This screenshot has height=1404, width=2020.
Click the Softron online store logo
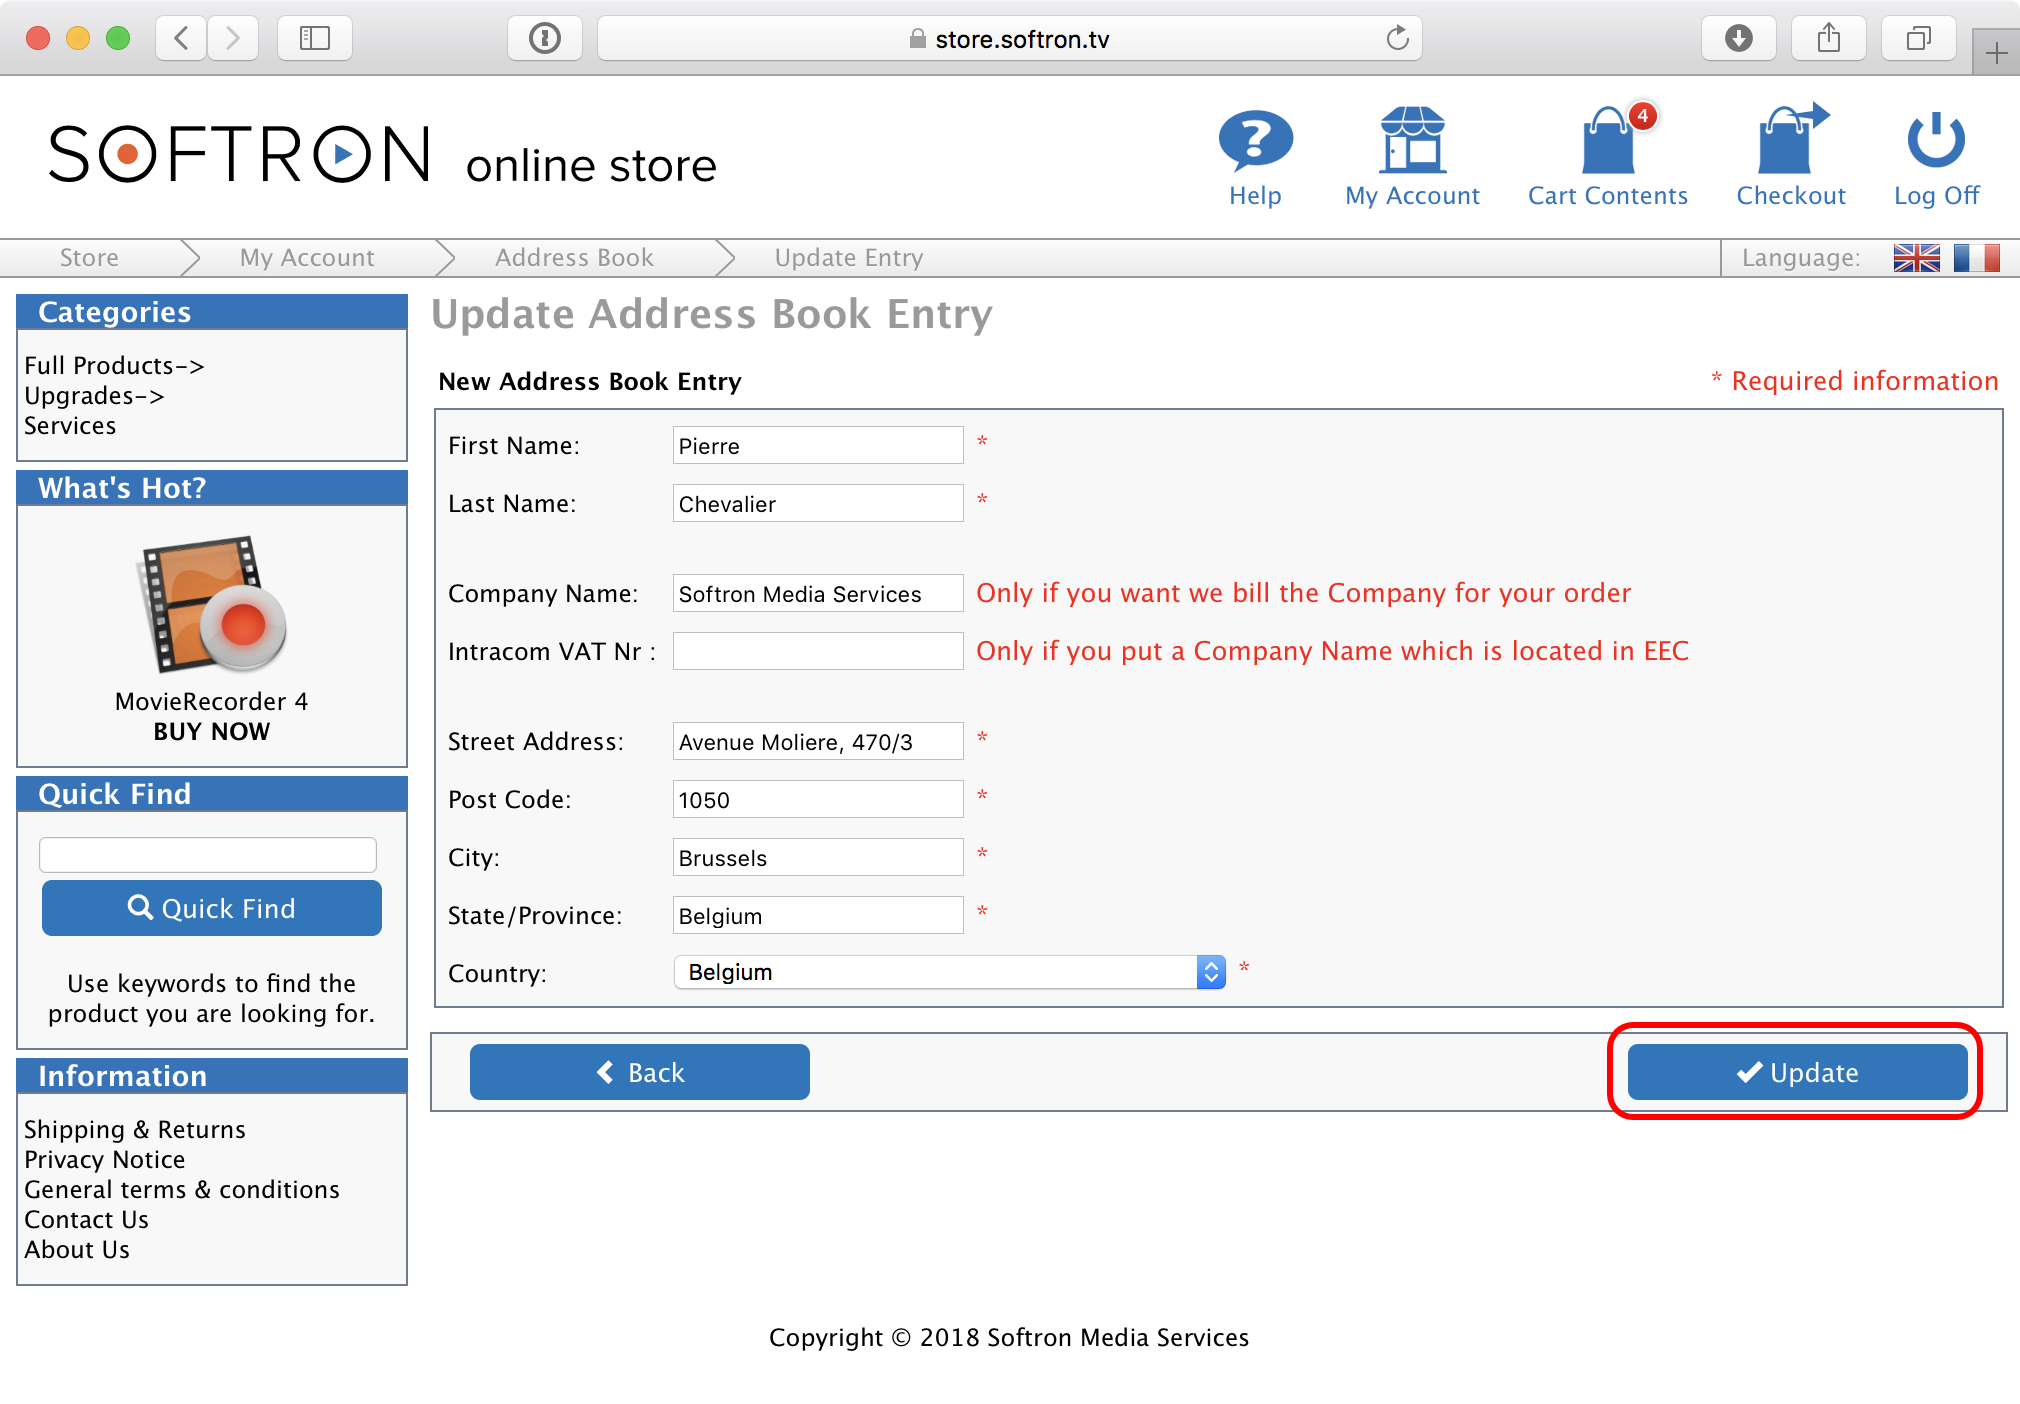click(x=382, y=155)
